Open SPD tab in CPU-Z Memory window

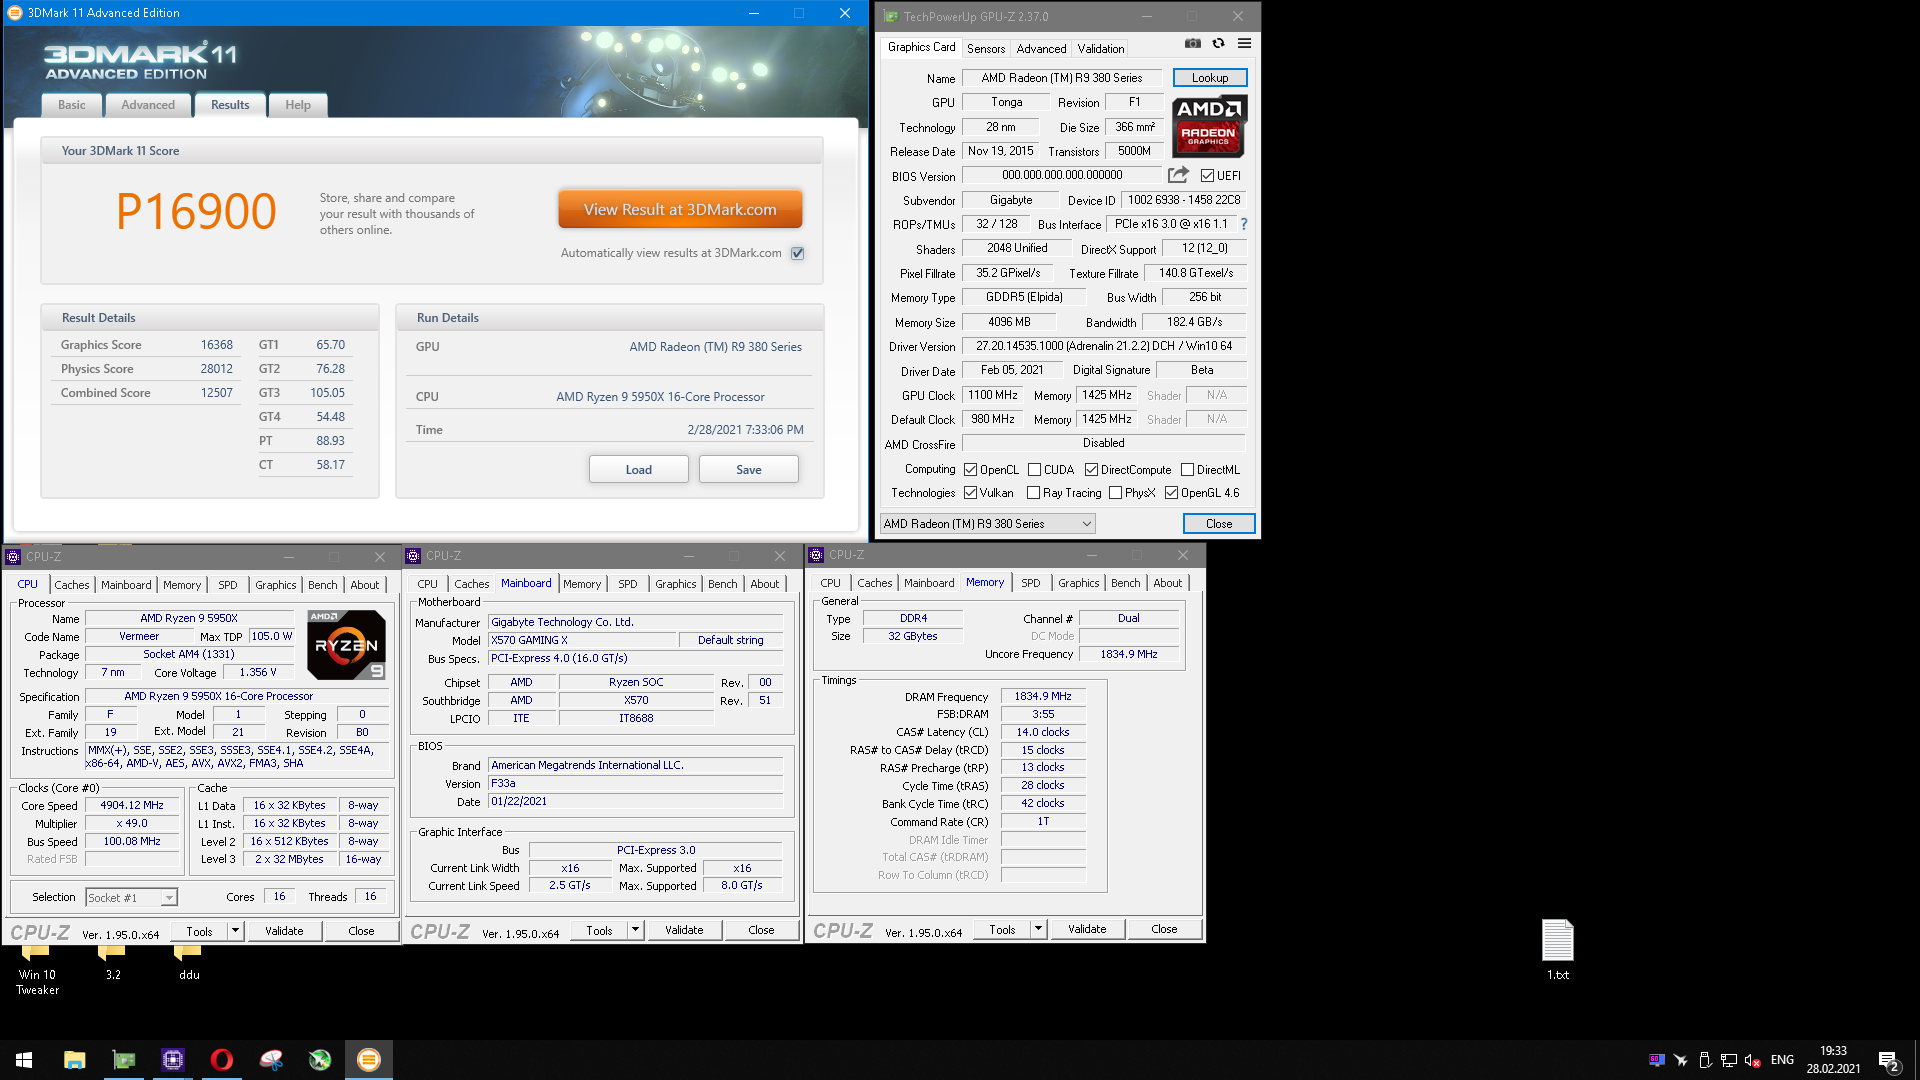(x=1031, y=583)
